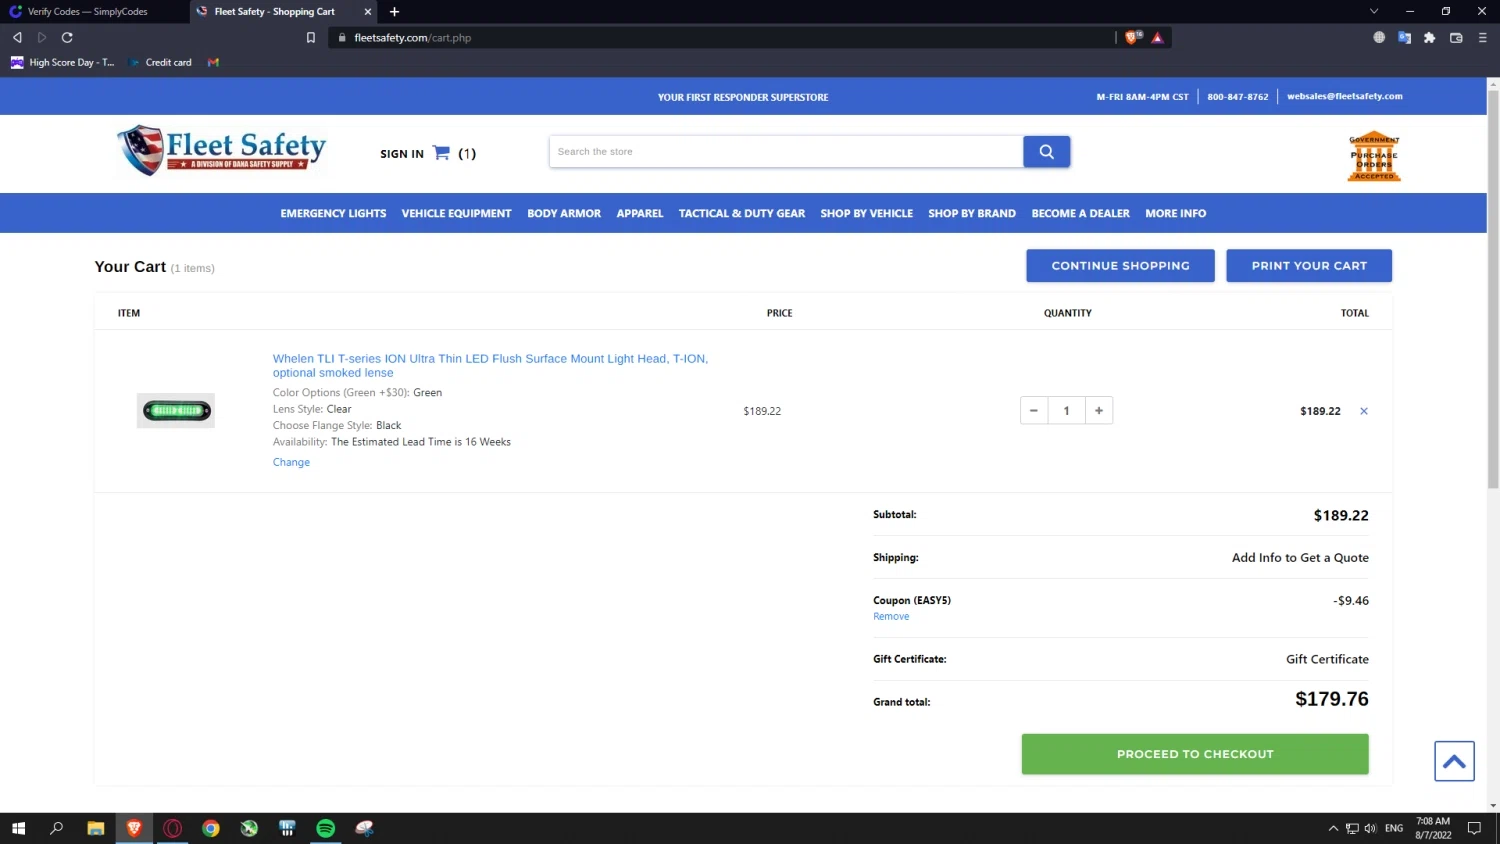Decrease quantity with the minus button
1500x844 pixels.
(1034, 411)
